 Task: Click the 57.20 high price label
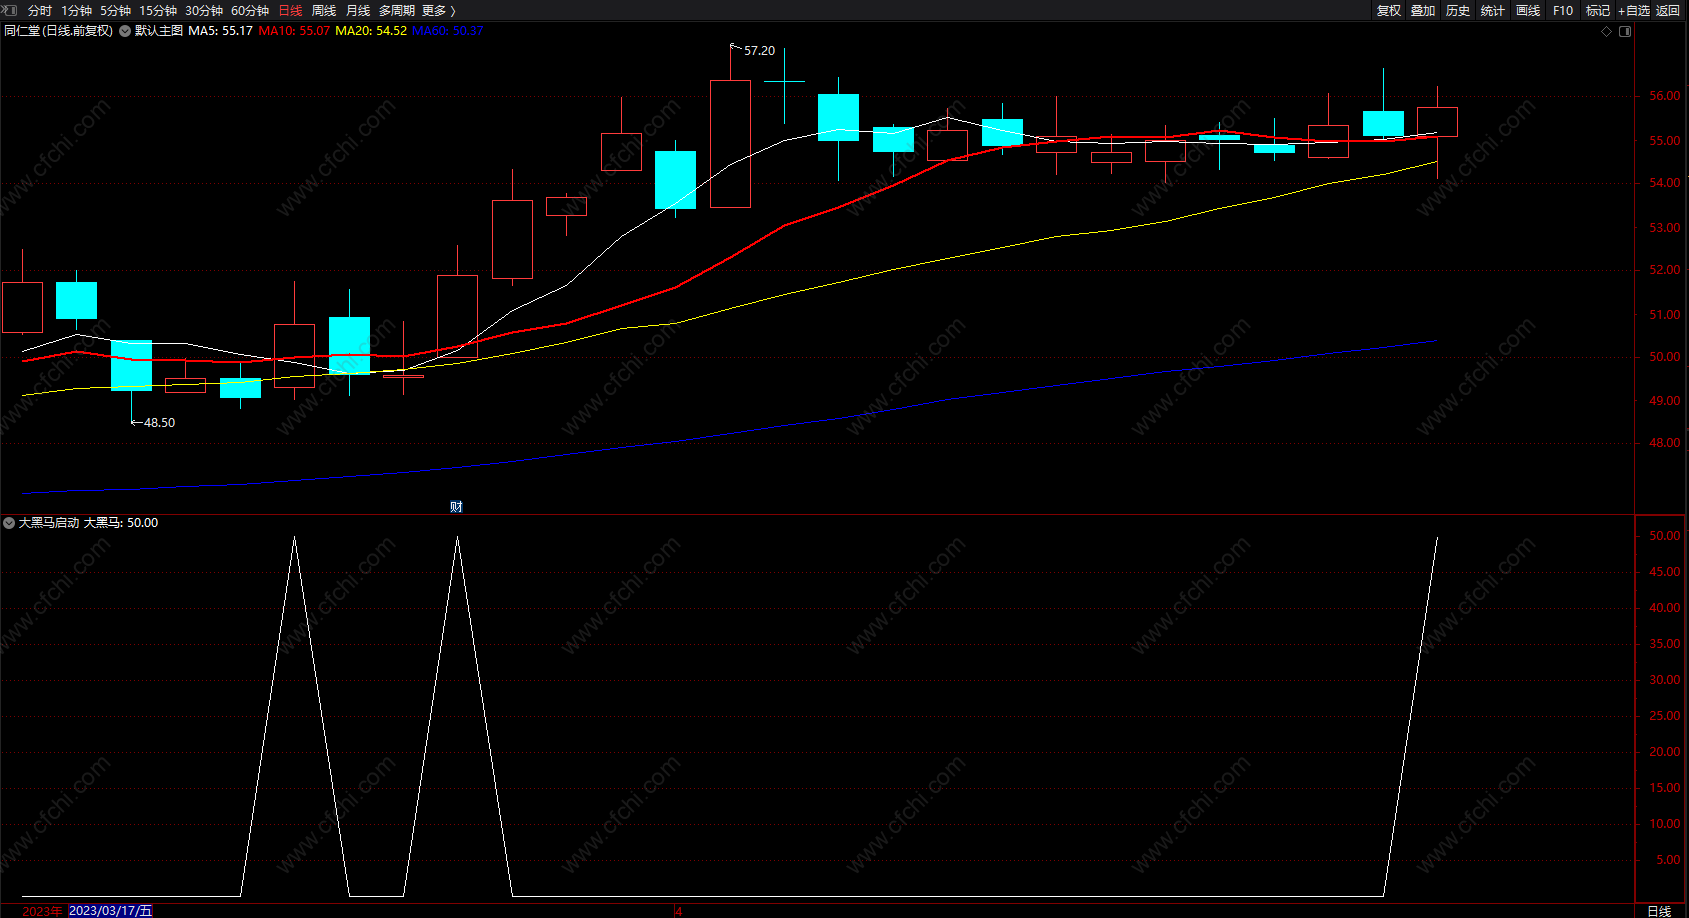759,51
